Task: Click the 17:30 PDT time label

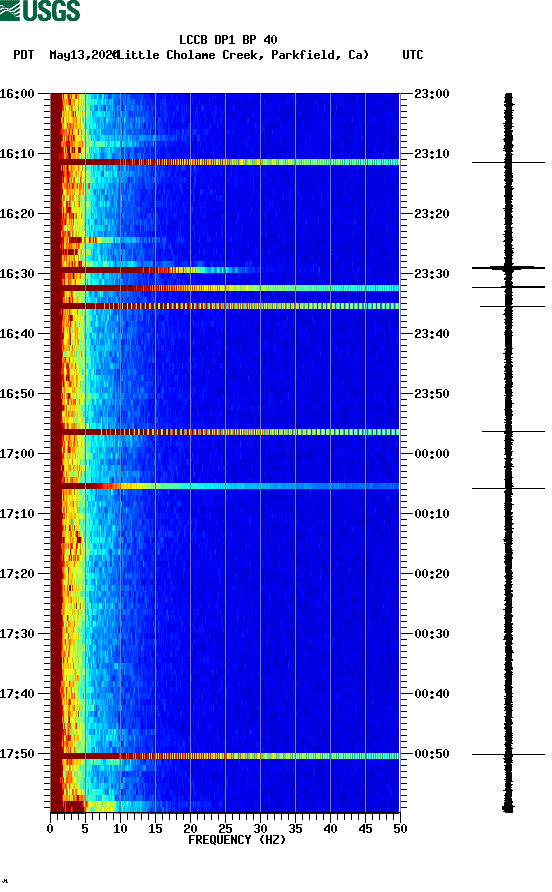Action: [17, 634]
